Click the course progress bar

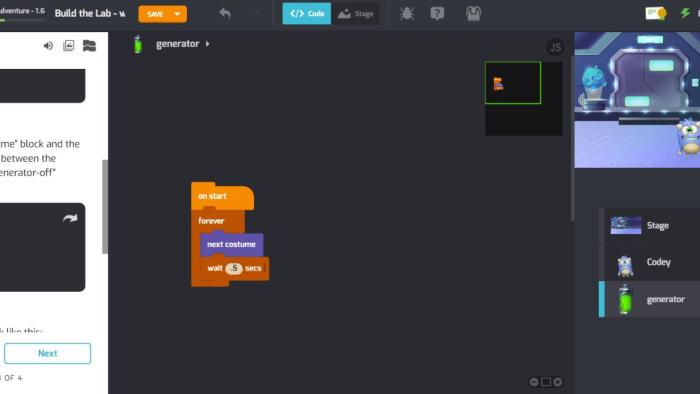point(22,20)
